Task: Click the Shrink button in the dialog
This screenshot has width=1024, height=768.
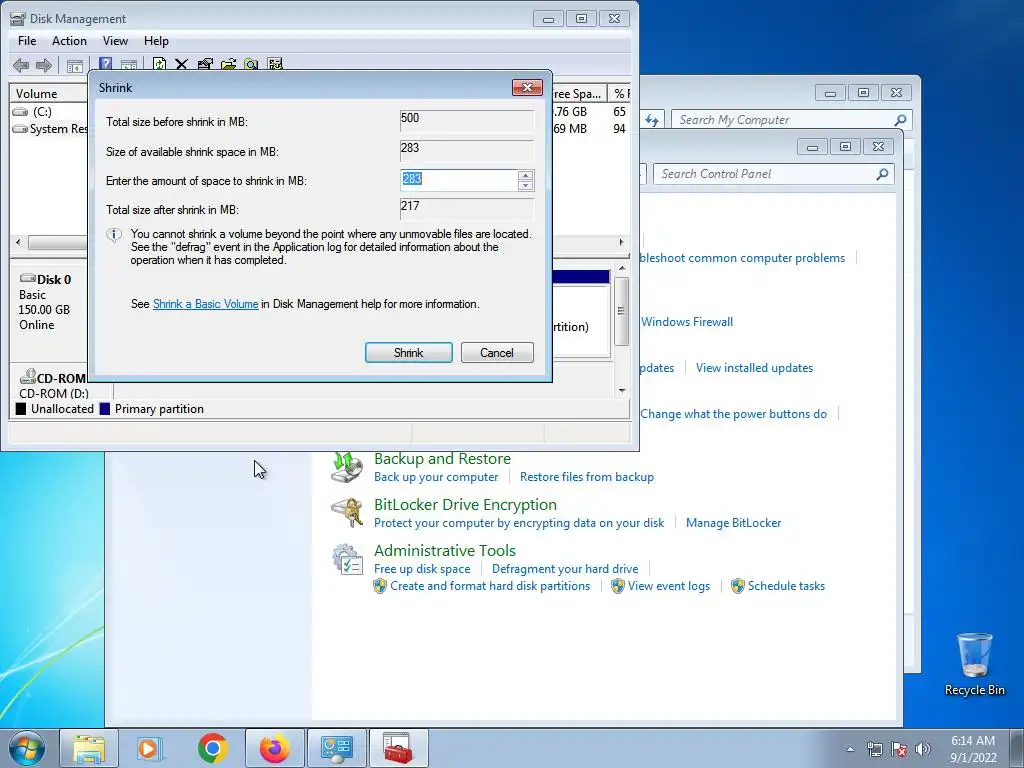Action: 409,353
